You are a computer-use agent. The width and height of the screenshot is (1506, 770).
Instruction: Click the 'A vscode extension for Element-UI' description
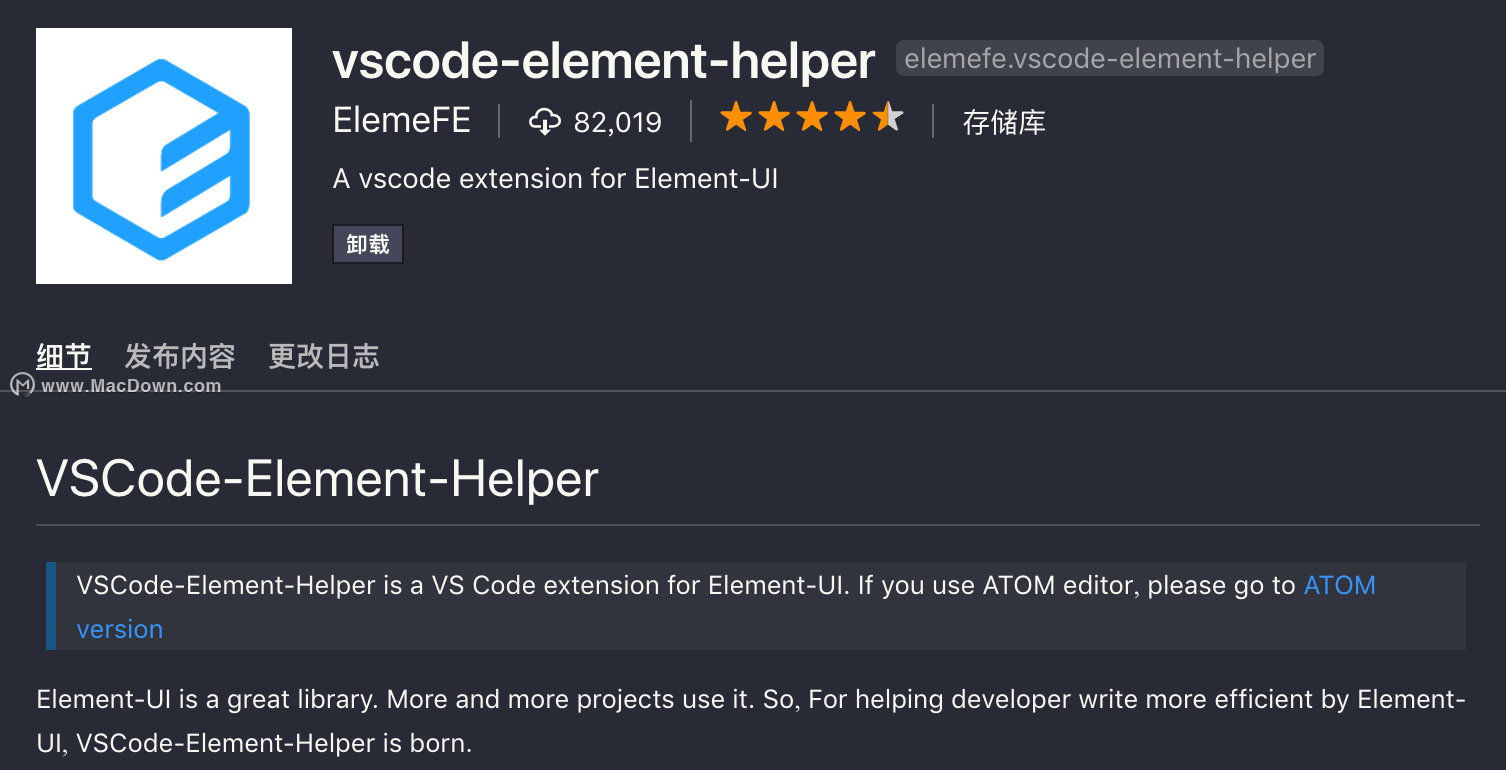(x=556, y=179)
